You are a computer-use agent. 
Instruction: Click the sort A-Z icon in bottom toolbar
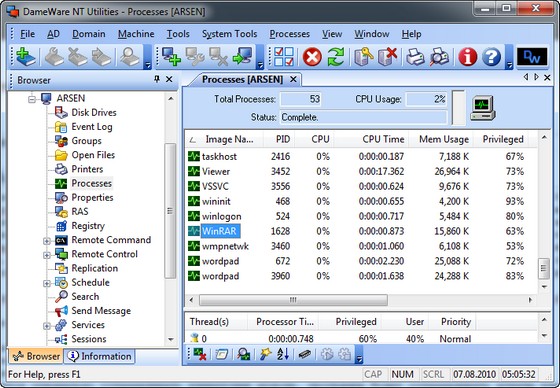coord(283,354)
